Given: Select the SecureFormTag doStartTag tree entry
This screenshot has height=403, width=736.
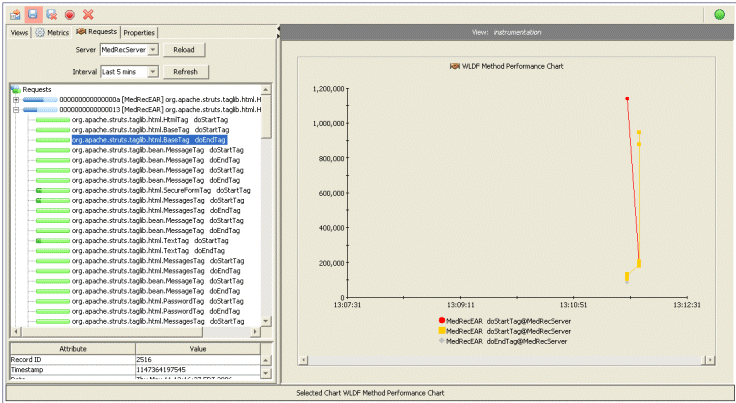Looking at the screenshot, I should [x=160, y=190].
